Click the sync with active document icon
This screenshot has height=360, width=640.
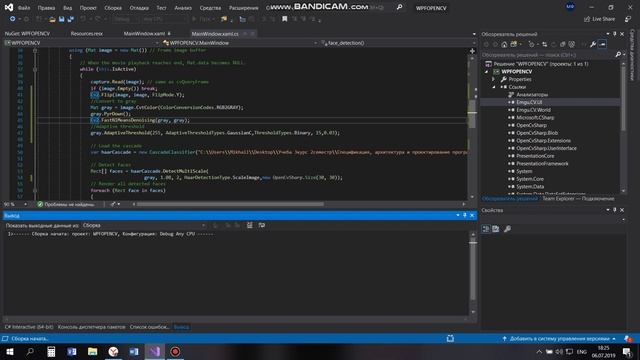[544, 44]
